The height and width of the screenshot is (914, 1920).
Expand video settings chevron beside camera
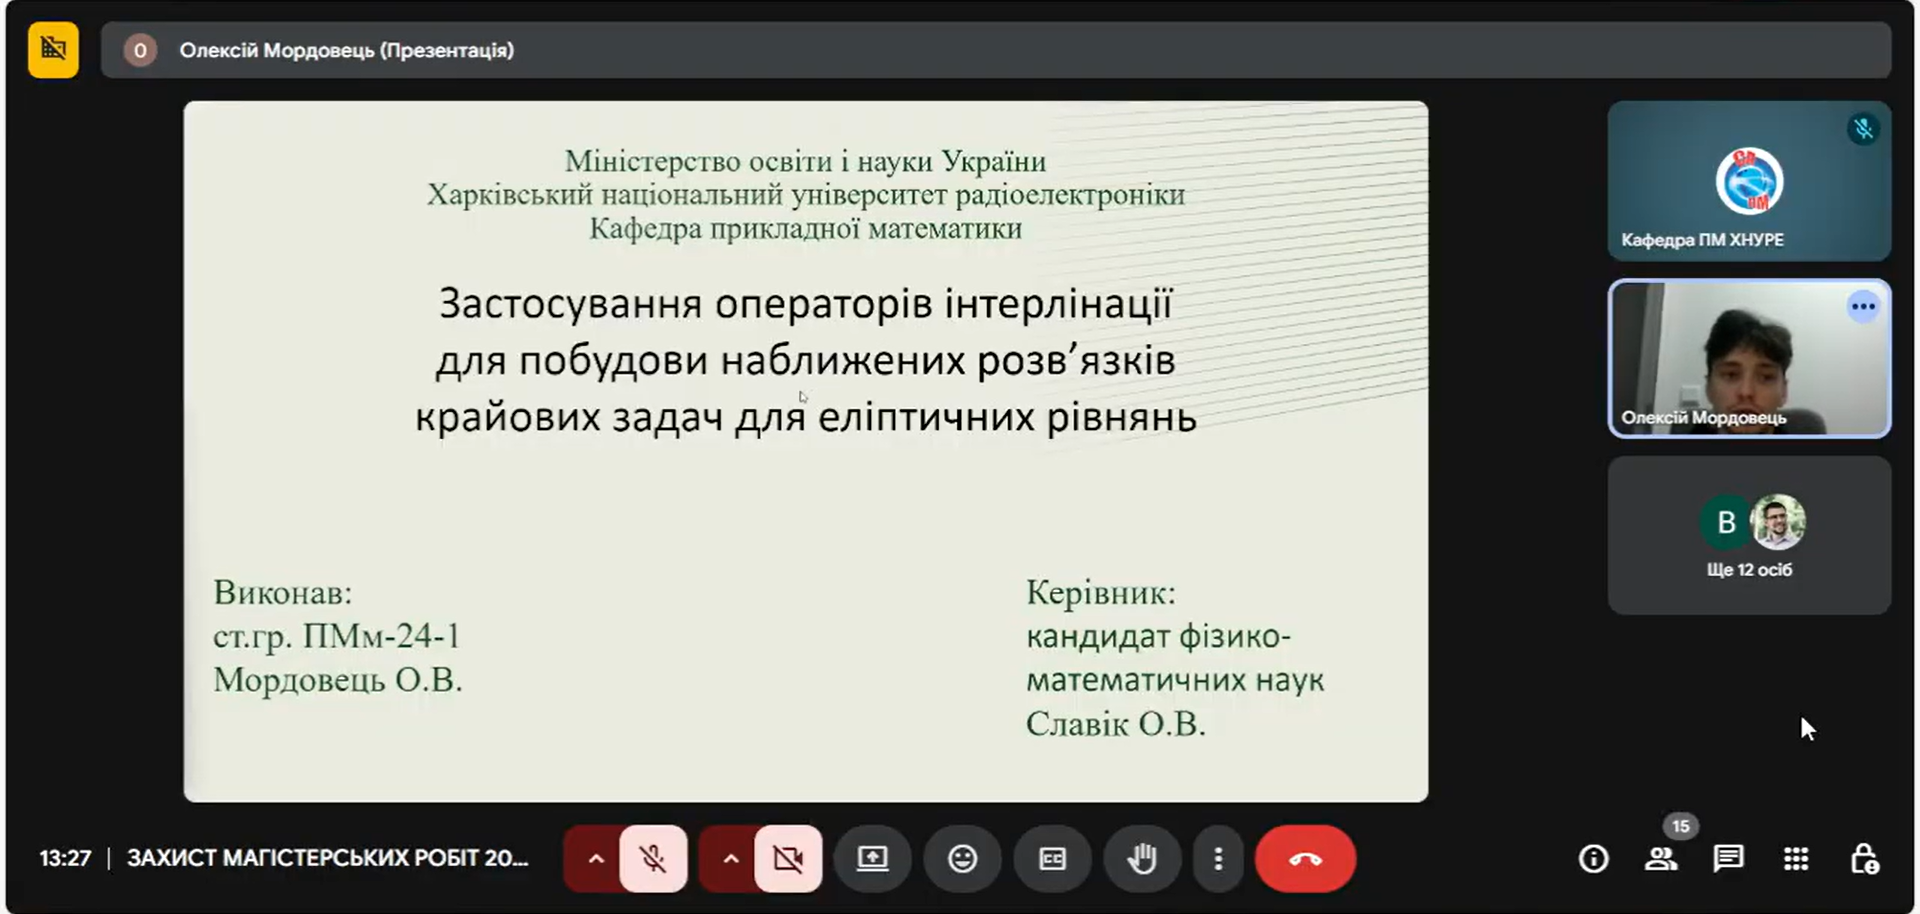(x=731, y=859)
